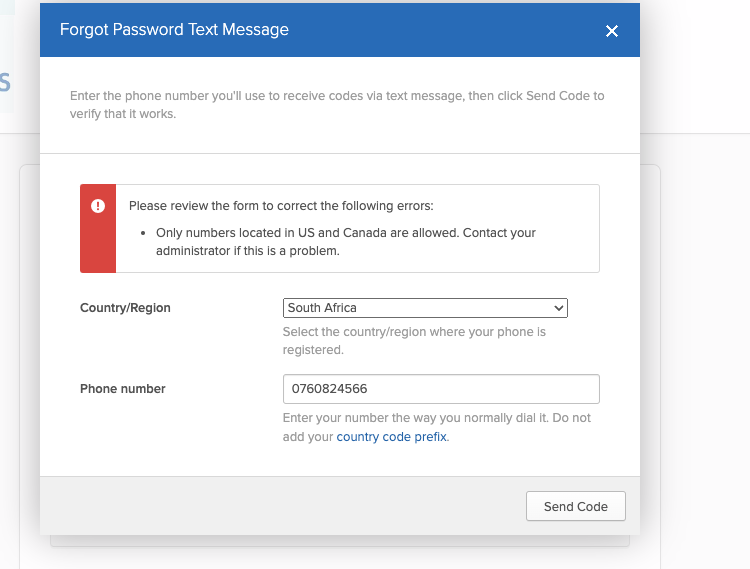Close the Forgot Password dialog
This screenshot has width=750, height=569.
pyautogui.click(x=612, y=31)
